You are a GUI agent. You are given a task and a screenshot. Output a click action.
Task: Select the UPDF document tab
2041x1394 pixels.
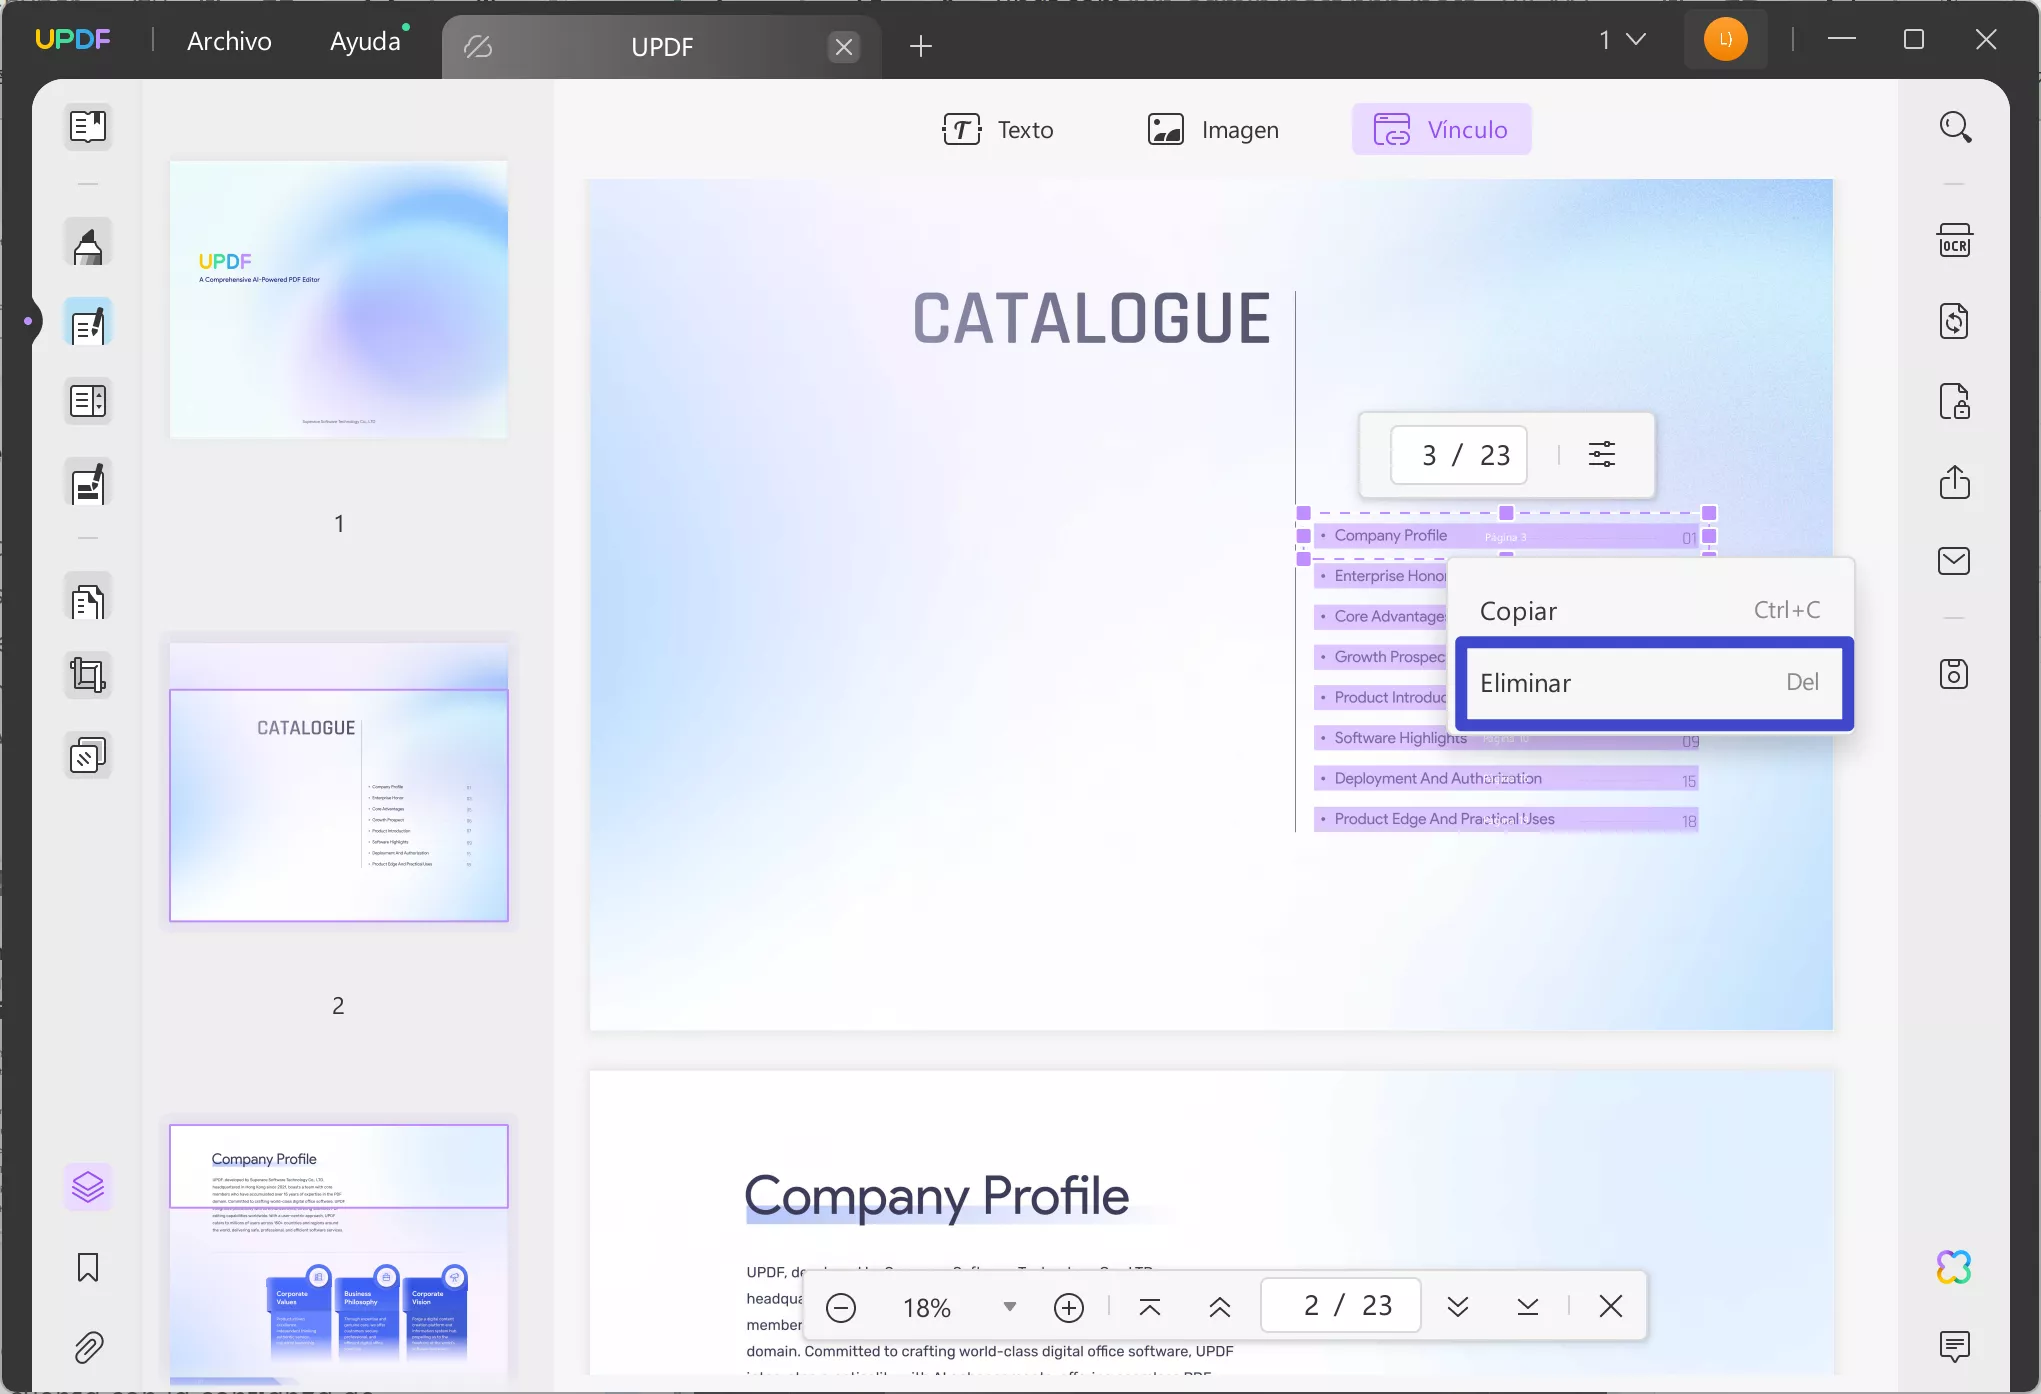click(662, 47)
